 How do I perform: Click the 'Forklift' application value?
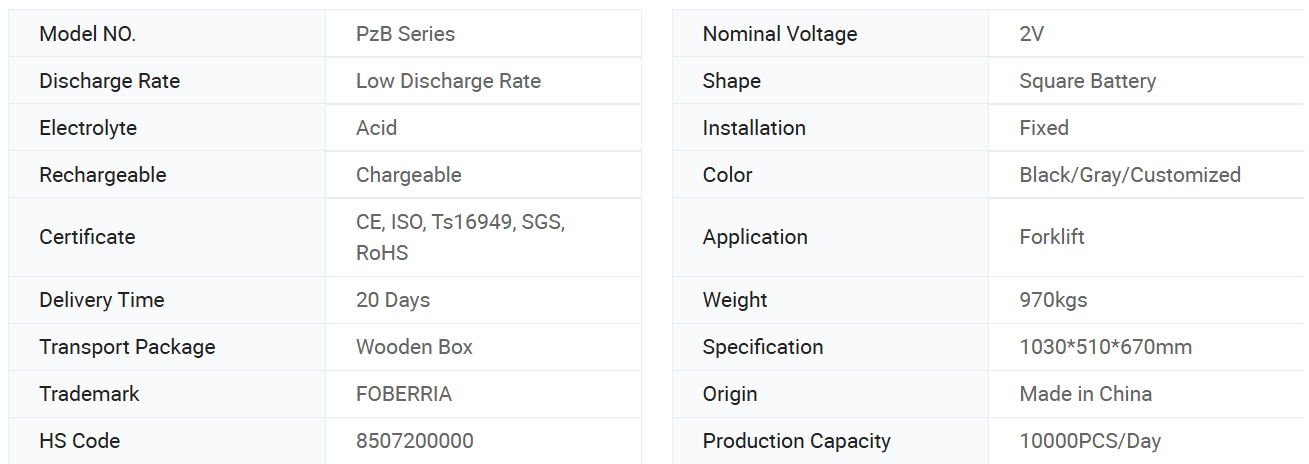[x=1052, y=237]
